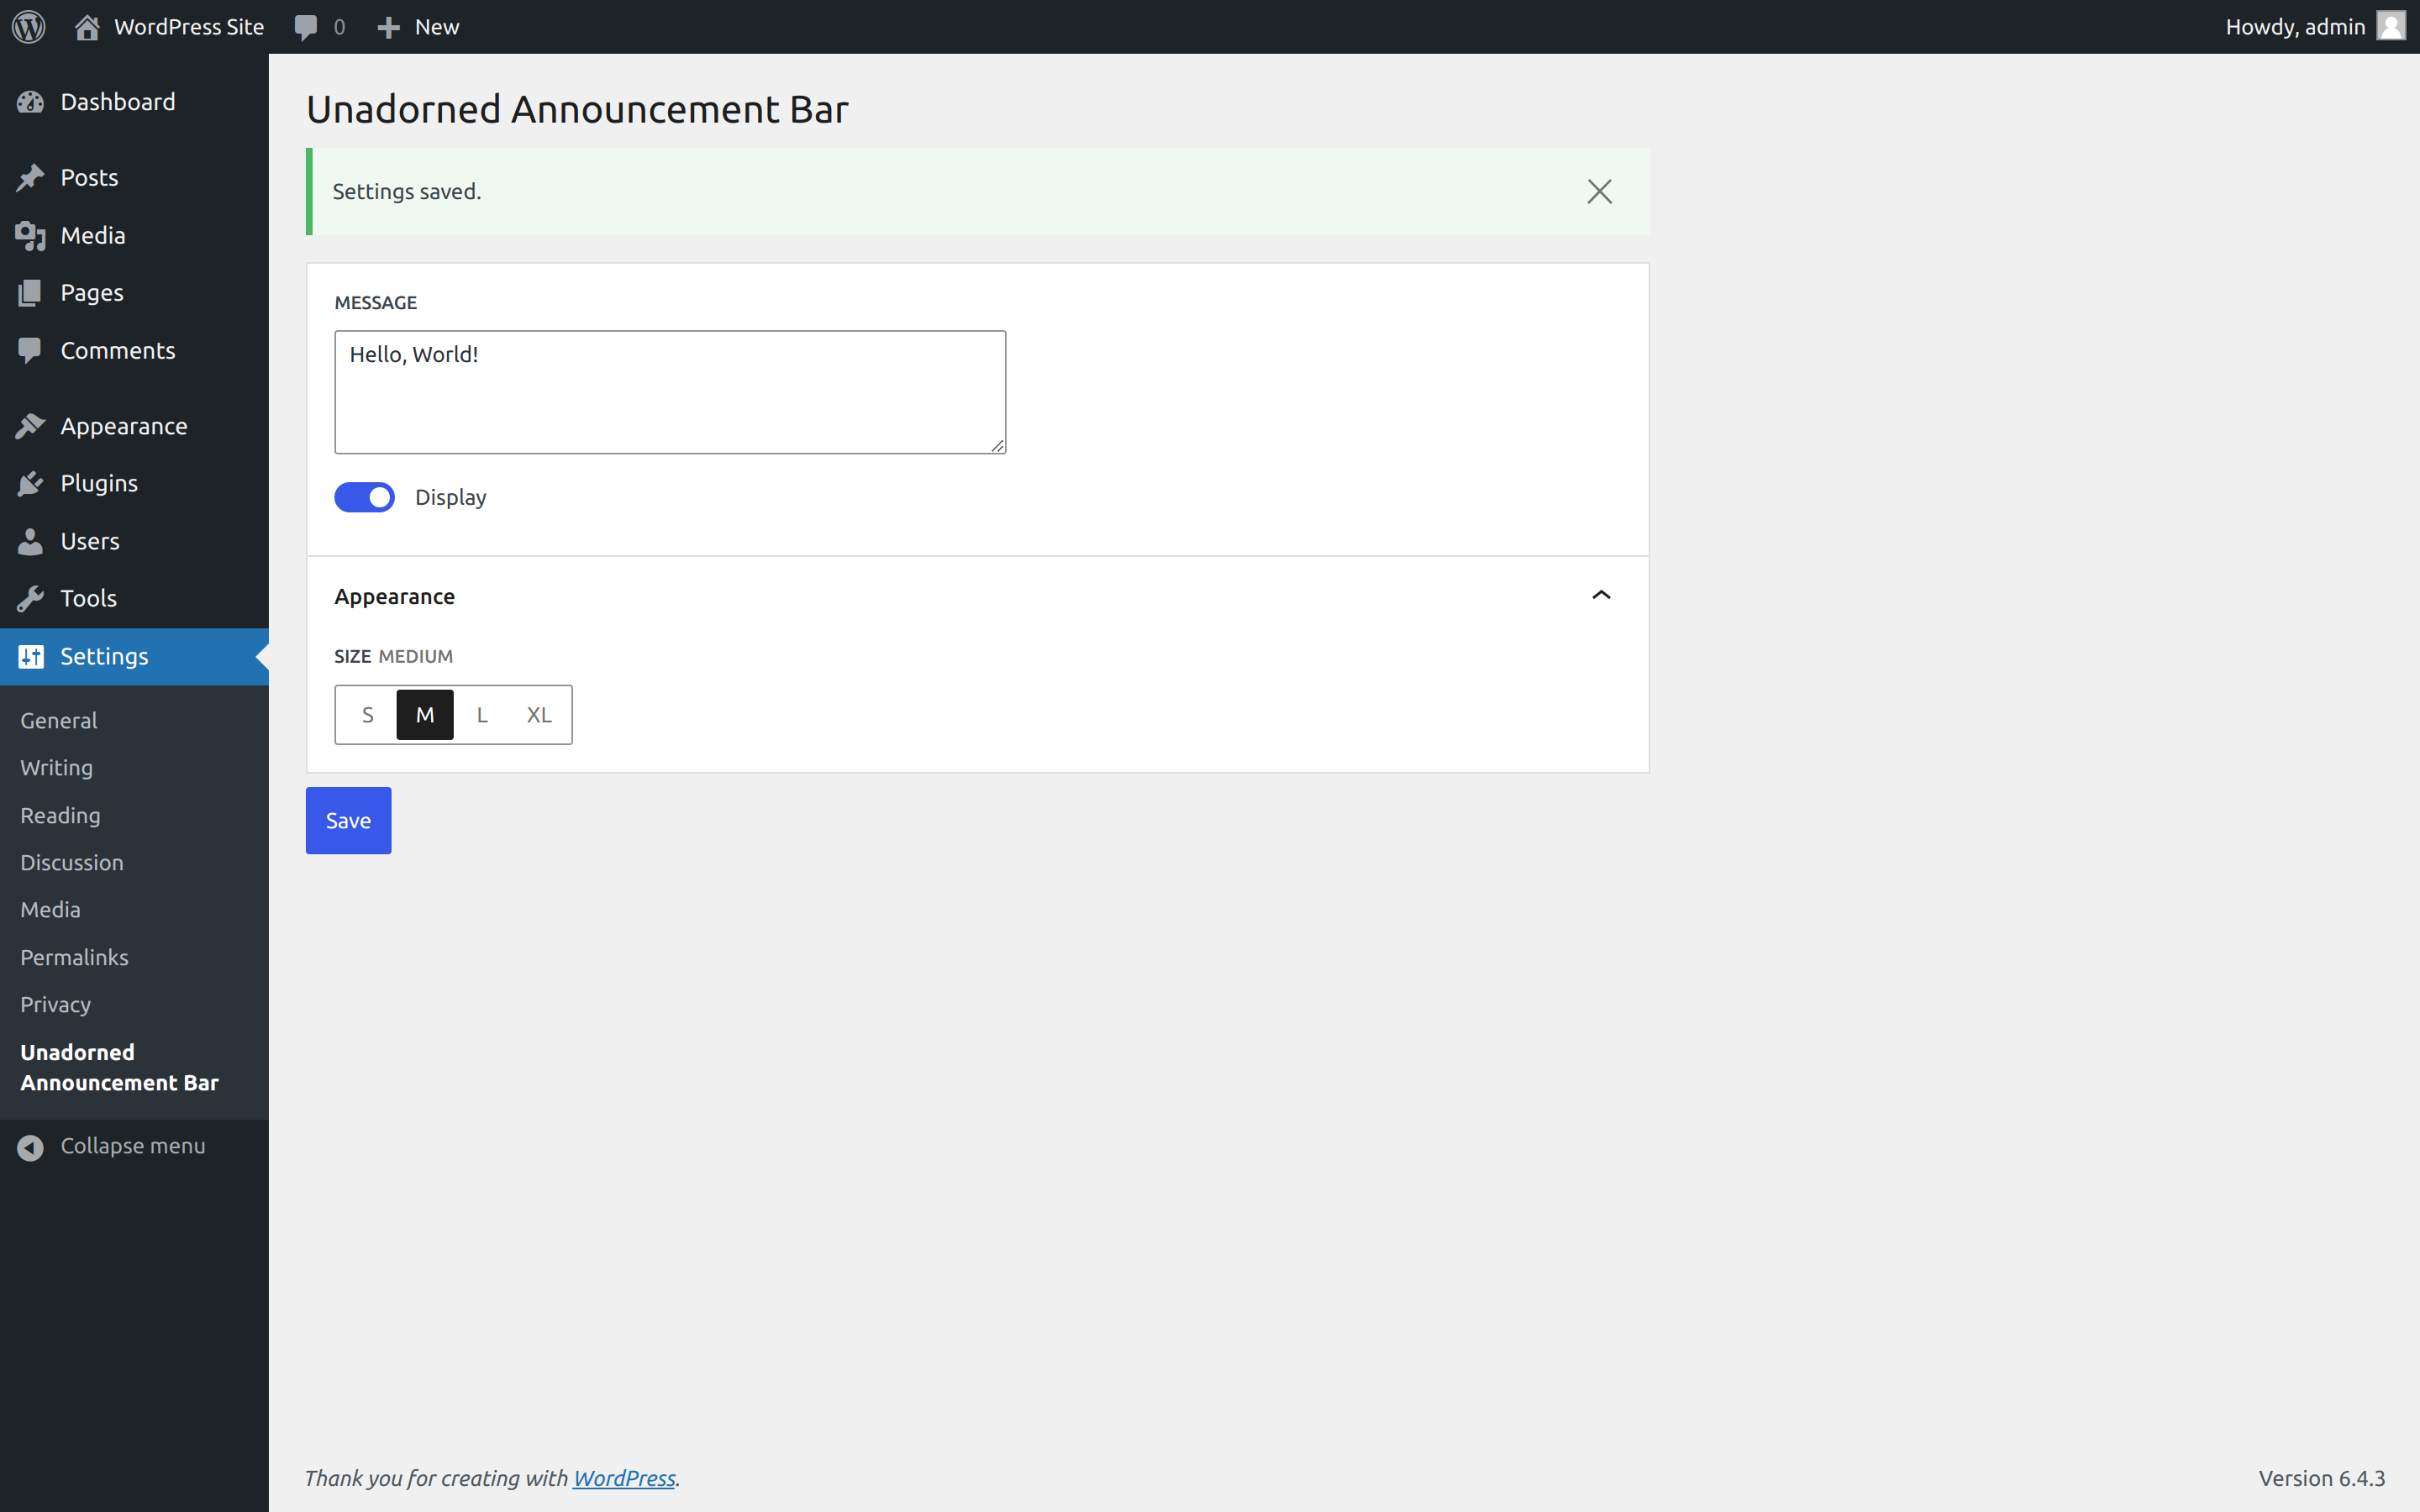Open Permalinks settings submenu
The image size is (2420, 1512).
[74, 958]
